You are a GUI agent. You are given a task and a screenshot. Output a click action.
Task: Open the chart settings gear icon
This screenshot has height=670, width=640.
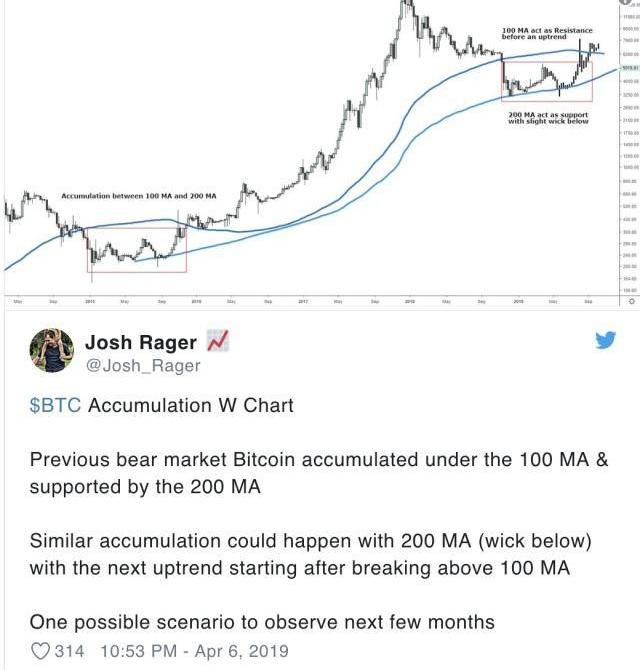coord(632,301)
